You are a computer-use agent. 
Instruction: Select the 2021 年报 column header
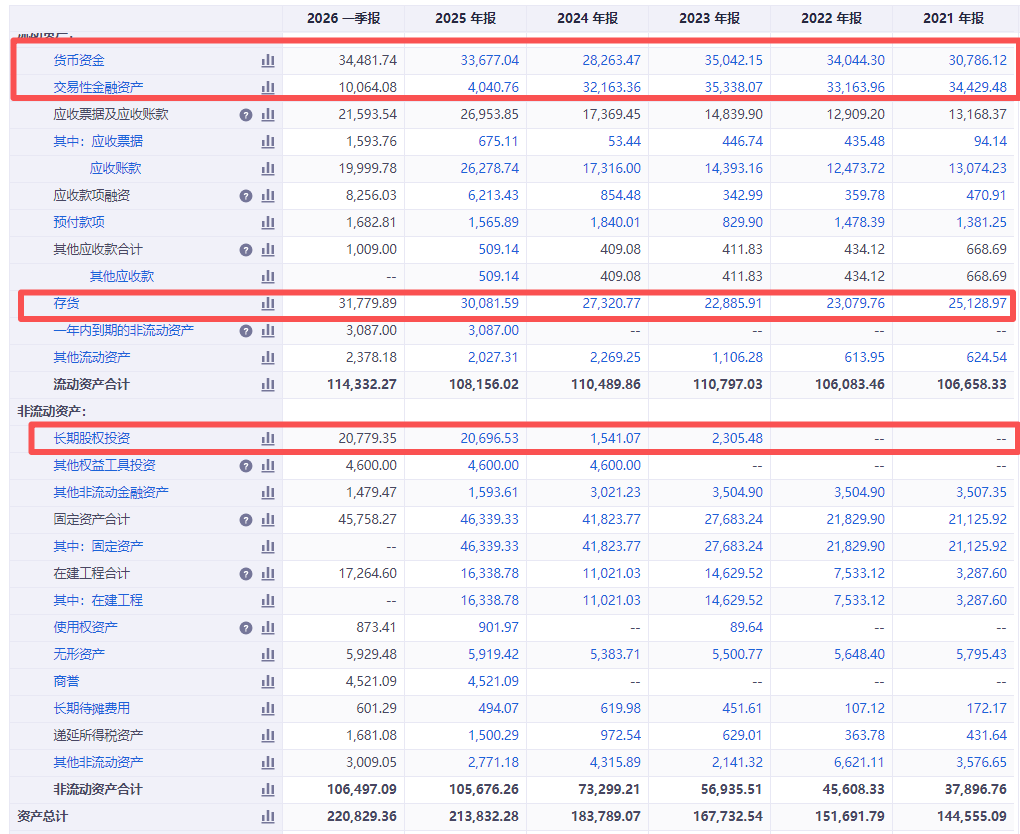(954, 18)
